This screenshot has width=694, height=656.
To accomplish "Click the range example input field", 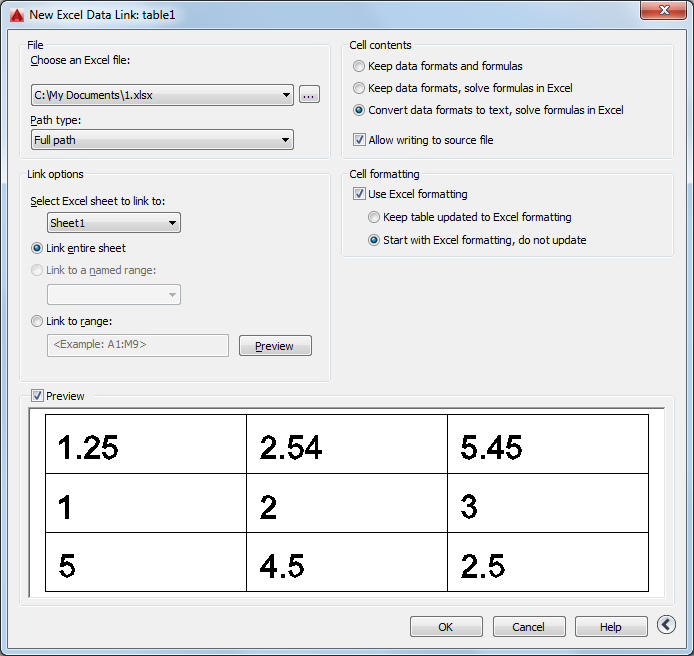I will tap(138, 345).
